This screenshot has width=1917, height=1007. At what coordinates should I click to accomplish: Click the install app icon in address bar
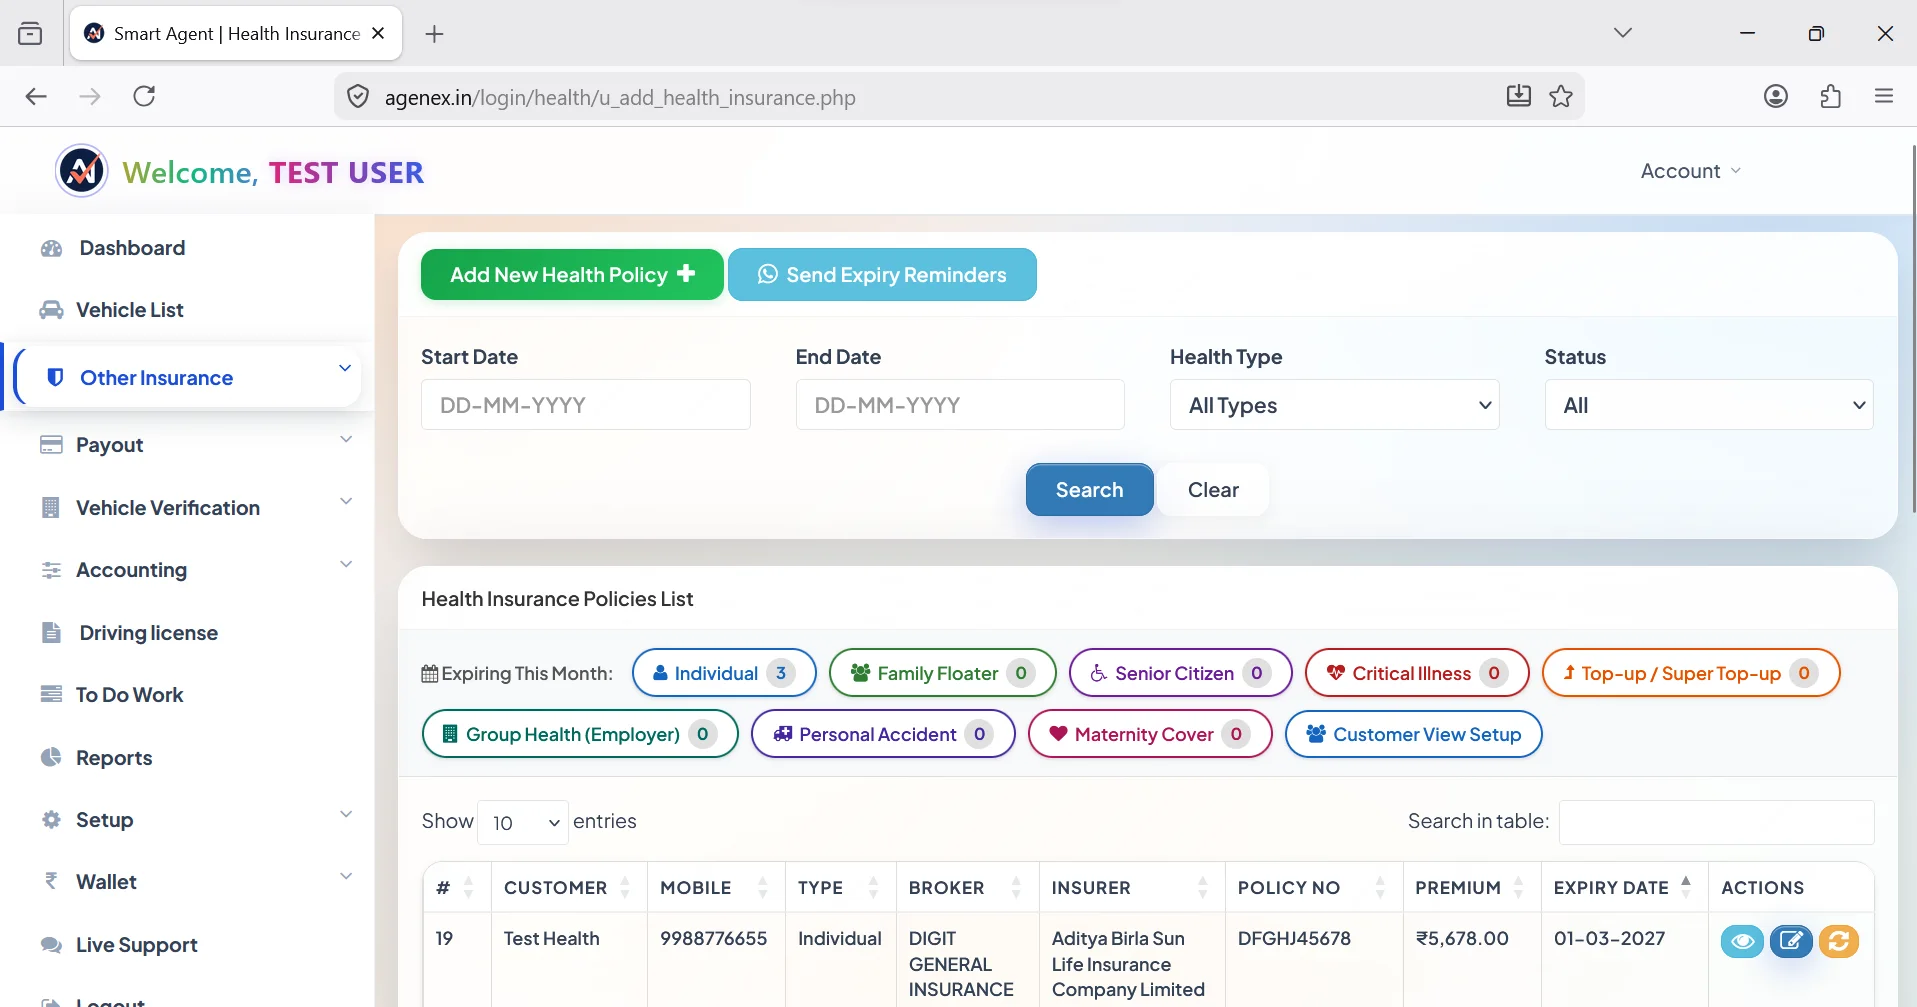(x=1518, y=96)
